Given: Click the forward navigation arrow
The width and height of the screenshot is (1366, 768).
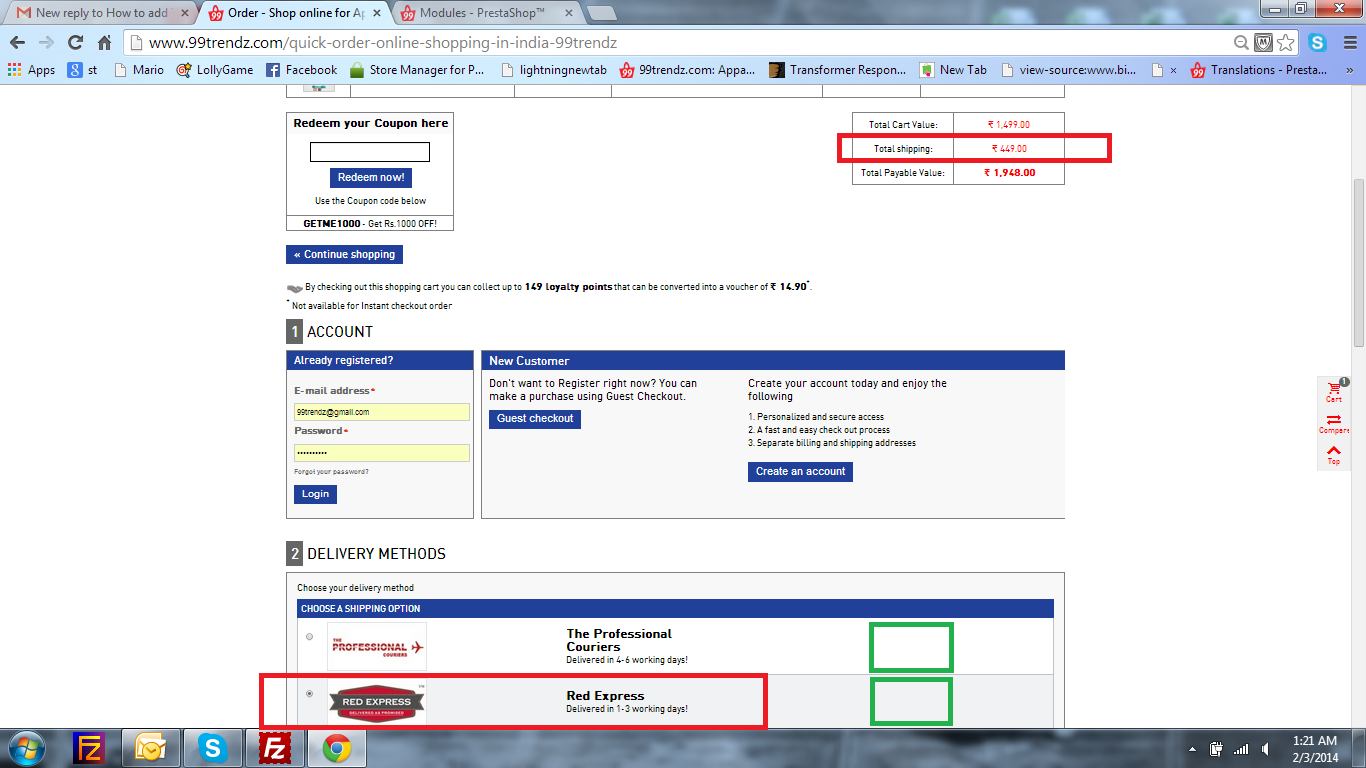Looking at the screenshot, I should click(x=46, y=43).
